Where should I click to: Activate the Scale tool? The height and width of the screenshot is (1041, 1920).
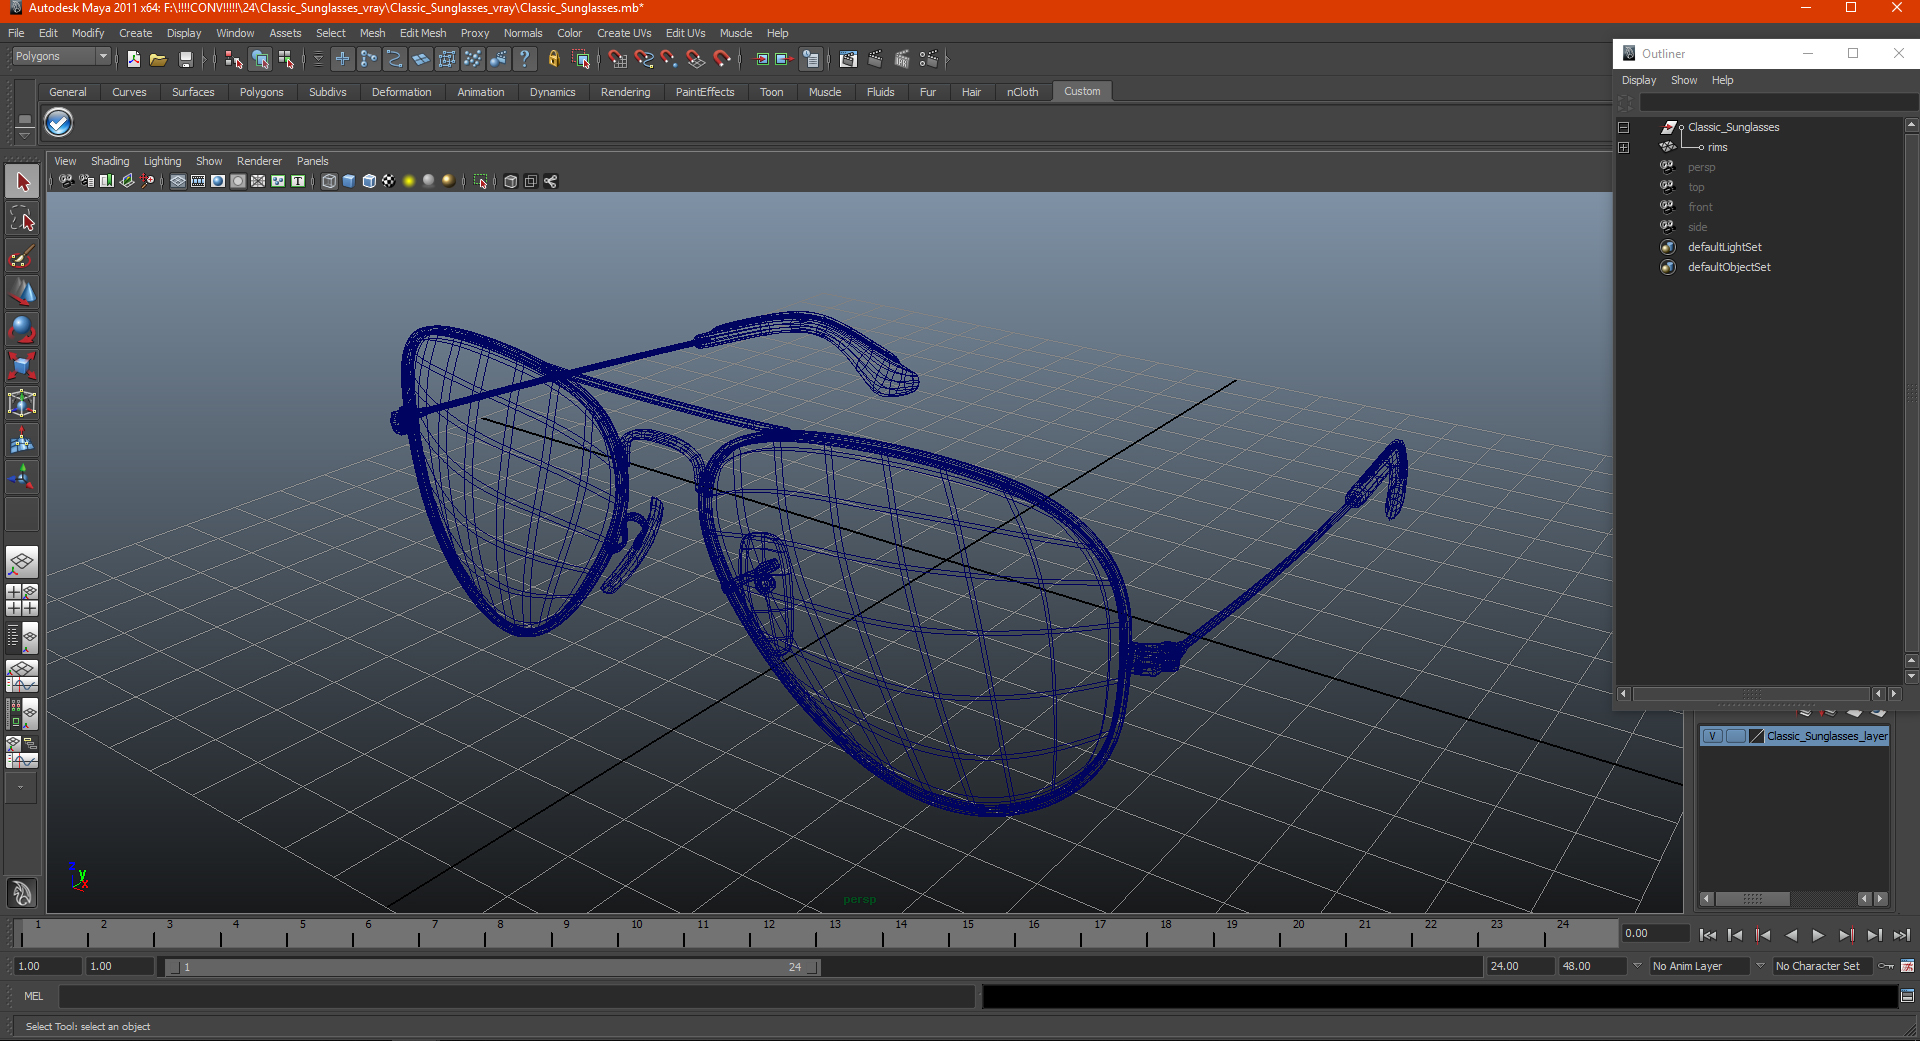[22, 366]
